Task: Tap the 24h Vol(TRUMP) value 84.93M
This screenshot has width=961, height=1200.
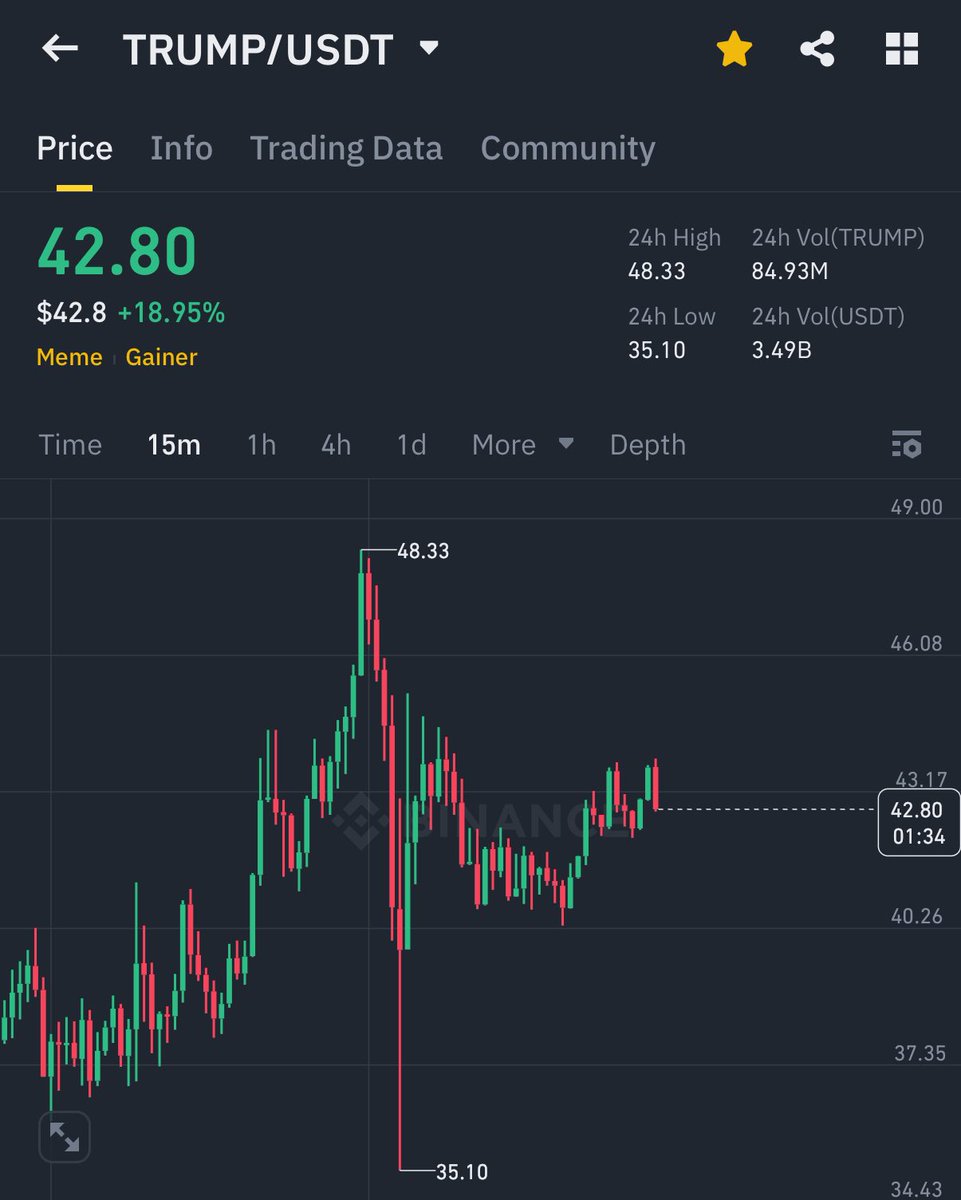Action: pyautogui.click(x=790, y=271)
